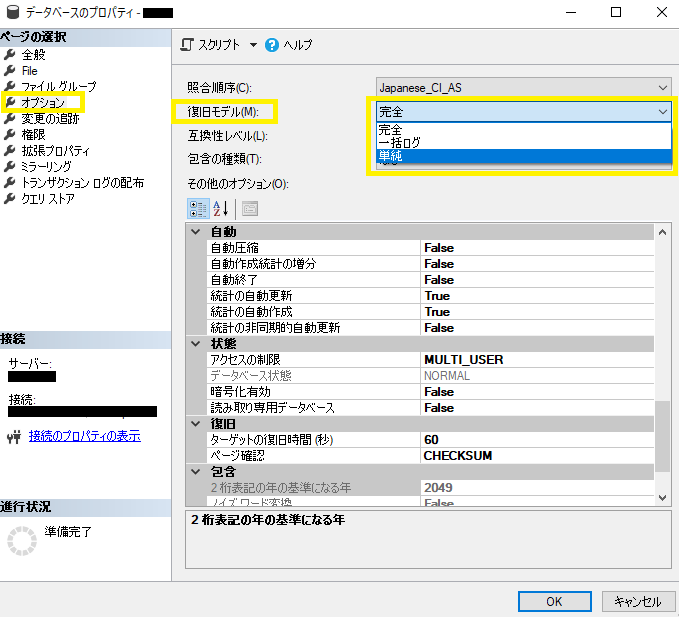
Task: Click the Property Pages icon in options toolbar
Action: 250,209
